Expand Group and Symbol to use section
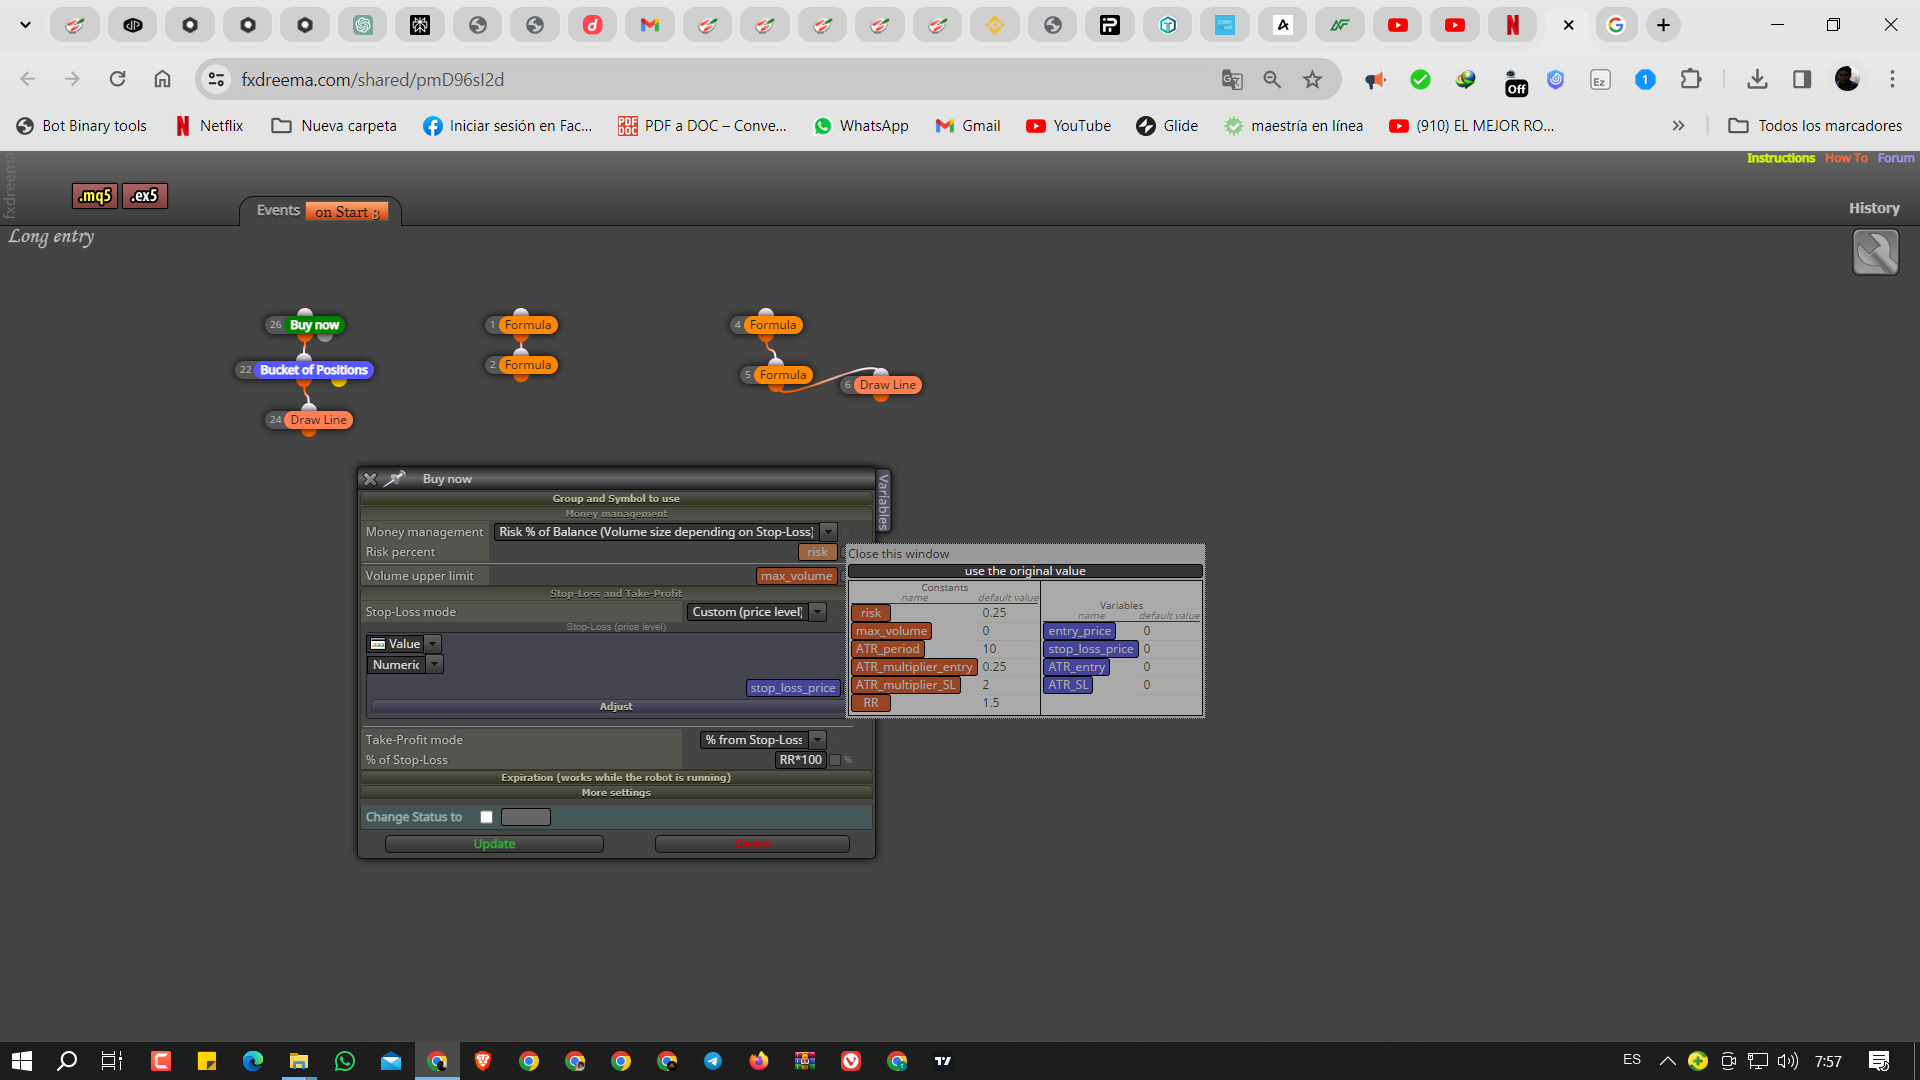 click(x=616, y=498)
